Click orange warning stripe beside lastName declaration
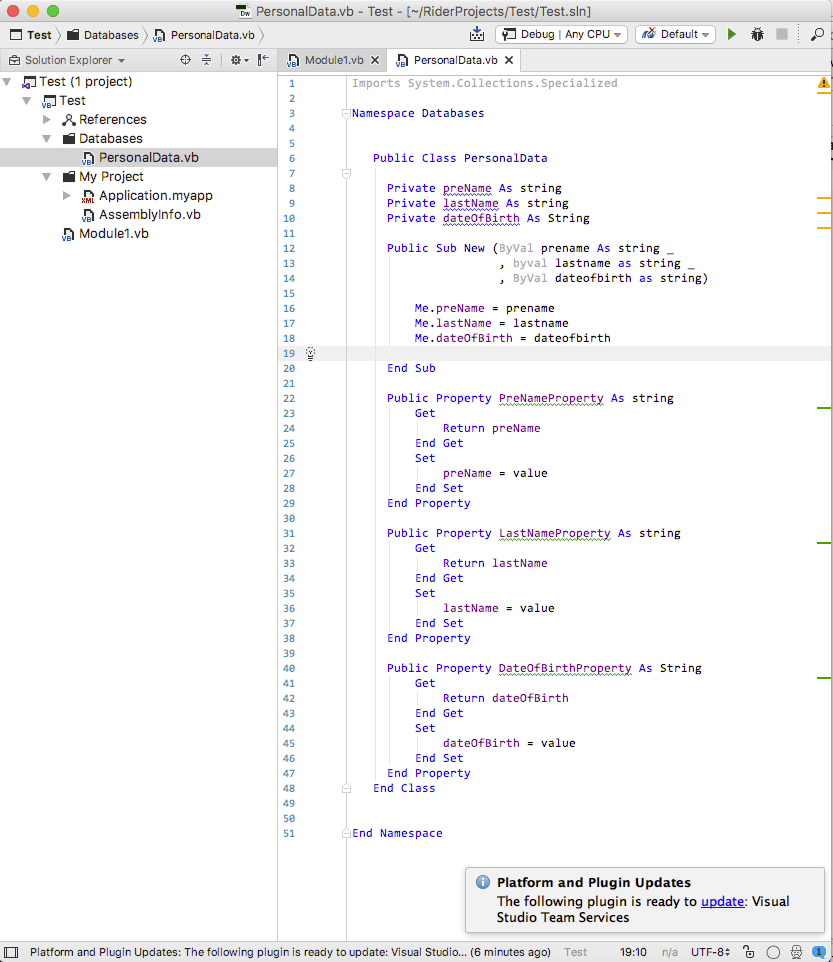The width and height of the screenshot is (833, 962). pos(824,212)
